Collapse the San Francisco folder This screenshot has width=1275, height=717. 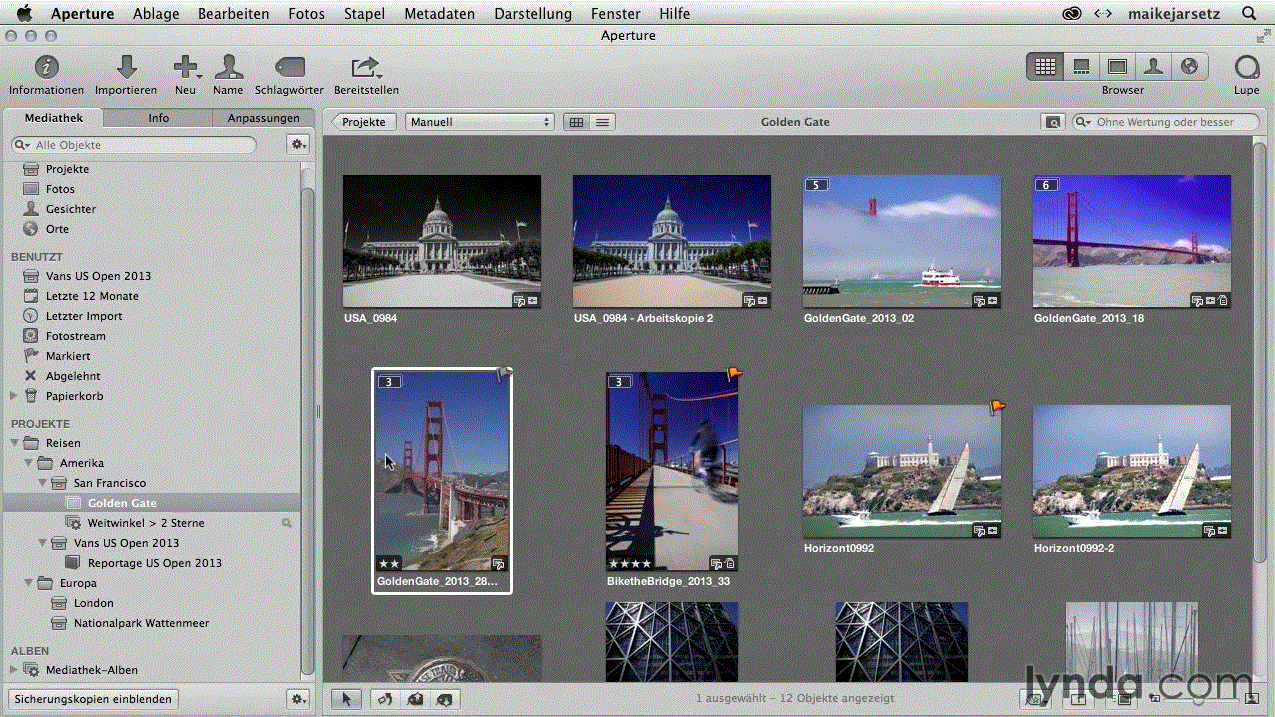point(42,483)
